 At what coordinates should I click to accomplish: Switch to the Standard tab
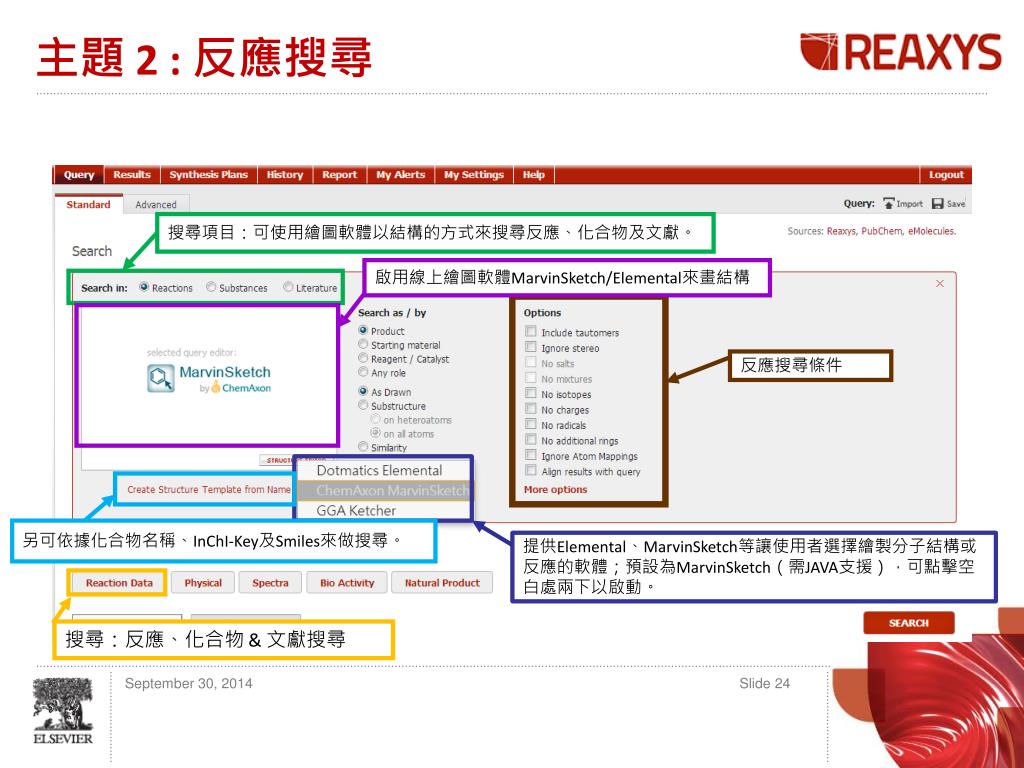point(88,204)
